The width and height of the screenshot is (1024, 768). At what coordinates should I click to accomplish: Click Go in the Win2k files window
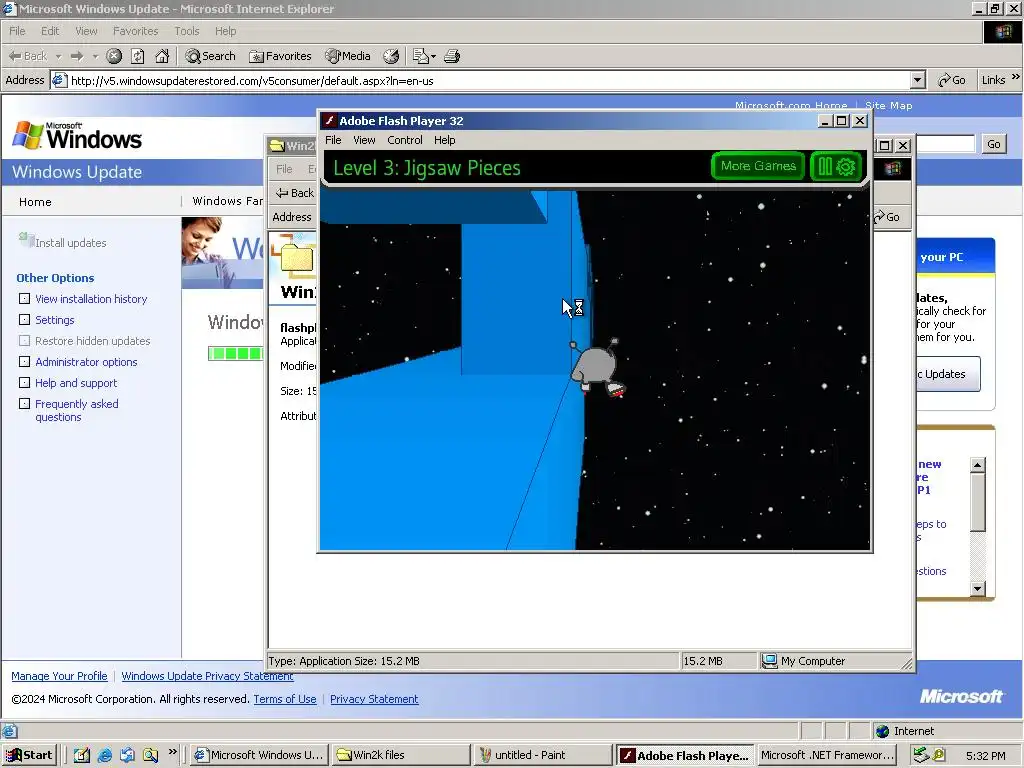click(888, 217)
